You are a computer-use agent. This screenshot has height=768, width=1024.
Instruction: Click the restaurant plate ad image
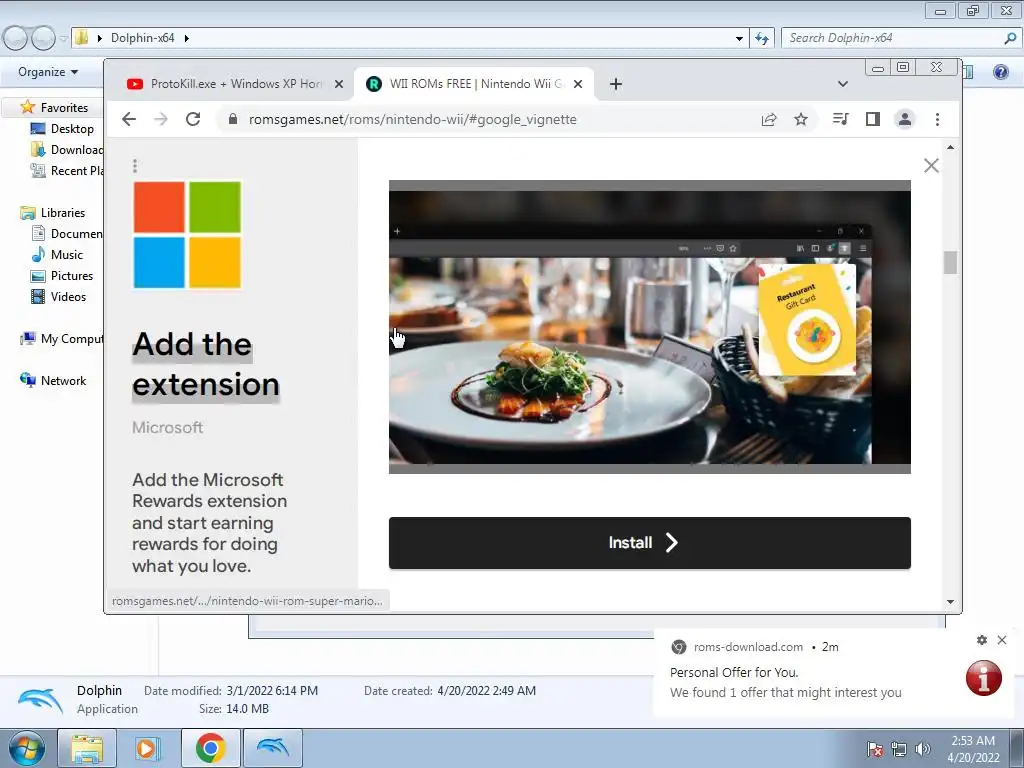click(649, 327)
